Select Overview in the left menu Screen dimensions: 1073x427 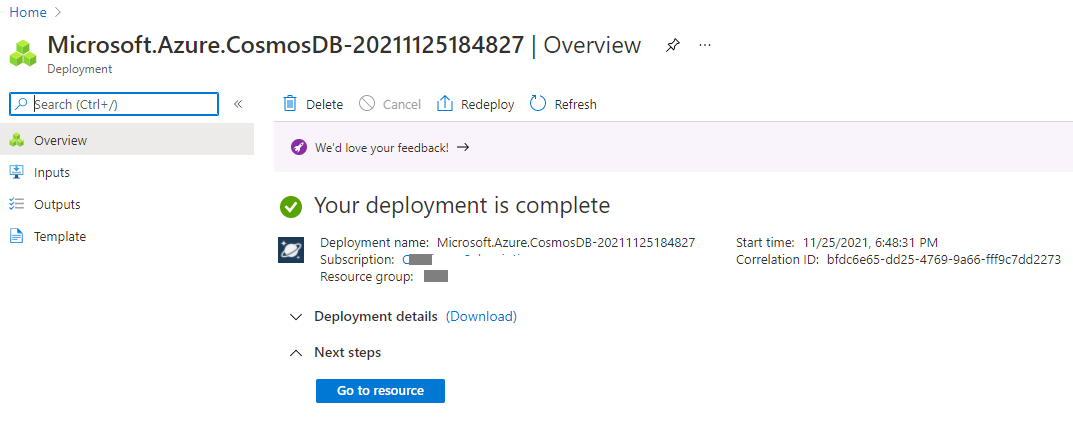coord(127,140)
